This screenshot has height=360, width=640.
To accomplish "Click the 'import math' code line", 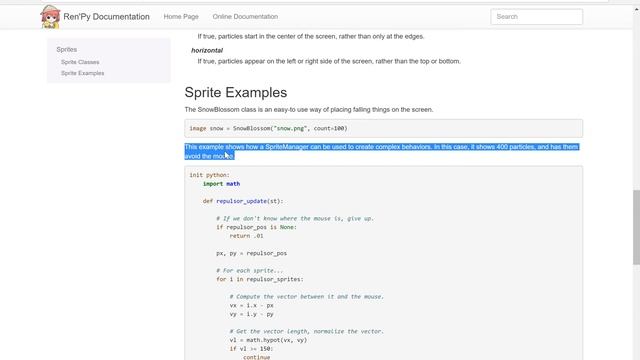I will (x=221, y=184).
